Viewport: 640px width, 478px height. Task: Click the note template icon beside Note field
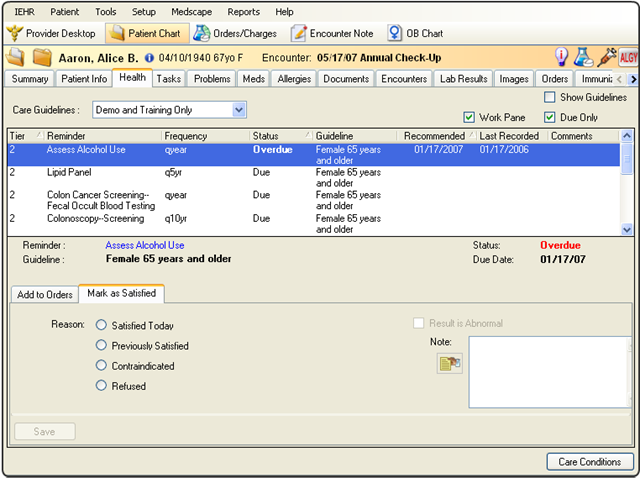click(x=450, y=363)
